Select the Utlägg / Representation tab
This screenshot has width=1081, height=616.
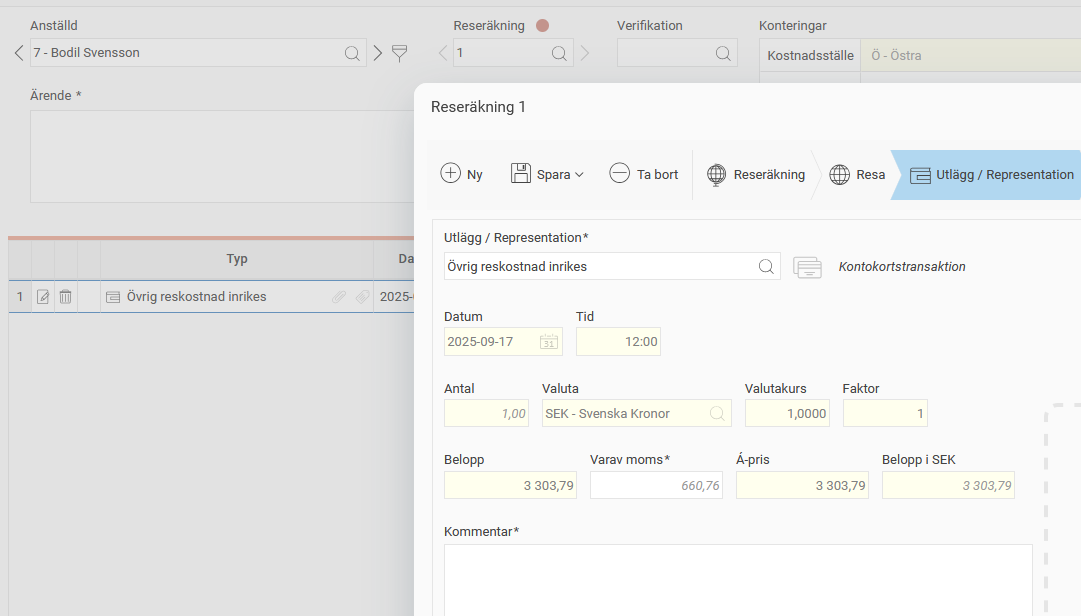992,175
